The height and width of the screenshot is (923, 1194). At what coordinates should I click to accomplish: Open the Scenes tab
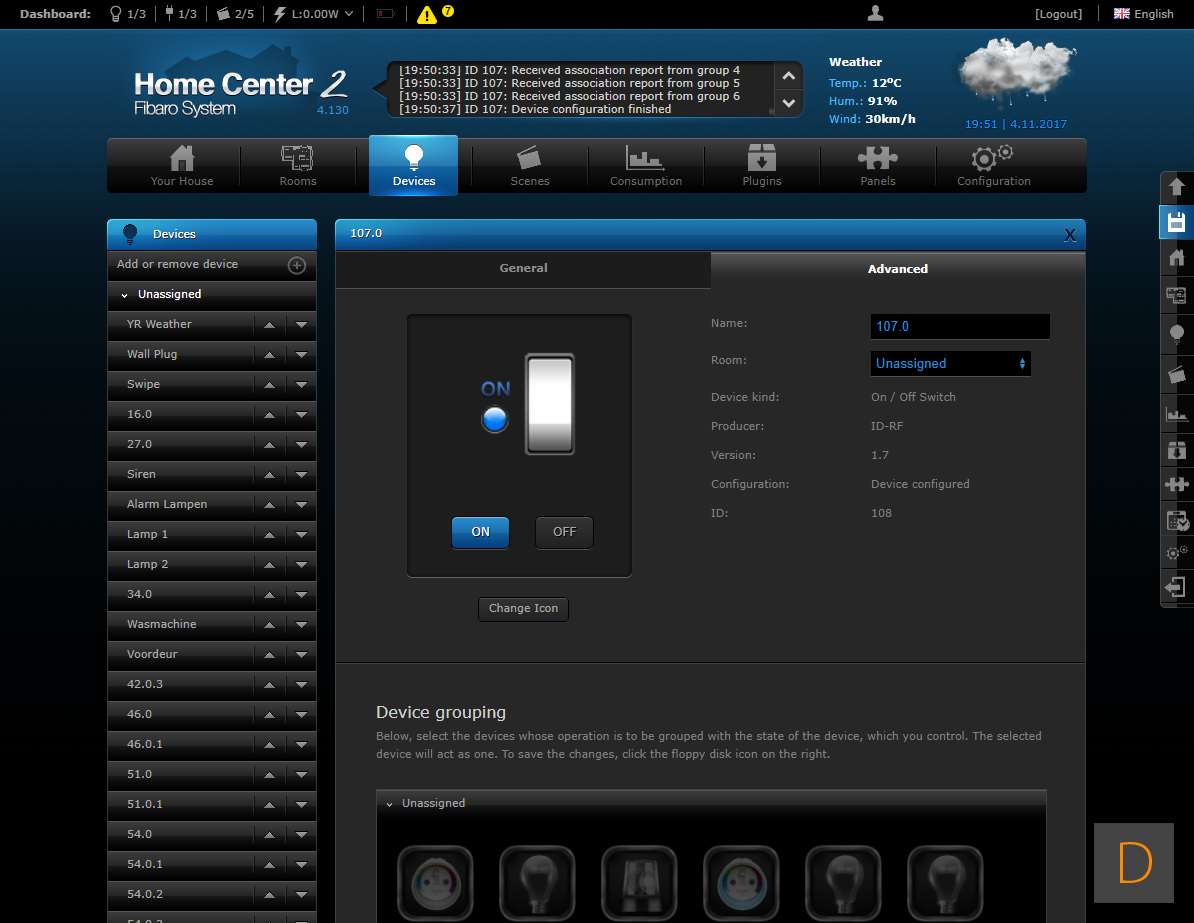(530, 166)
